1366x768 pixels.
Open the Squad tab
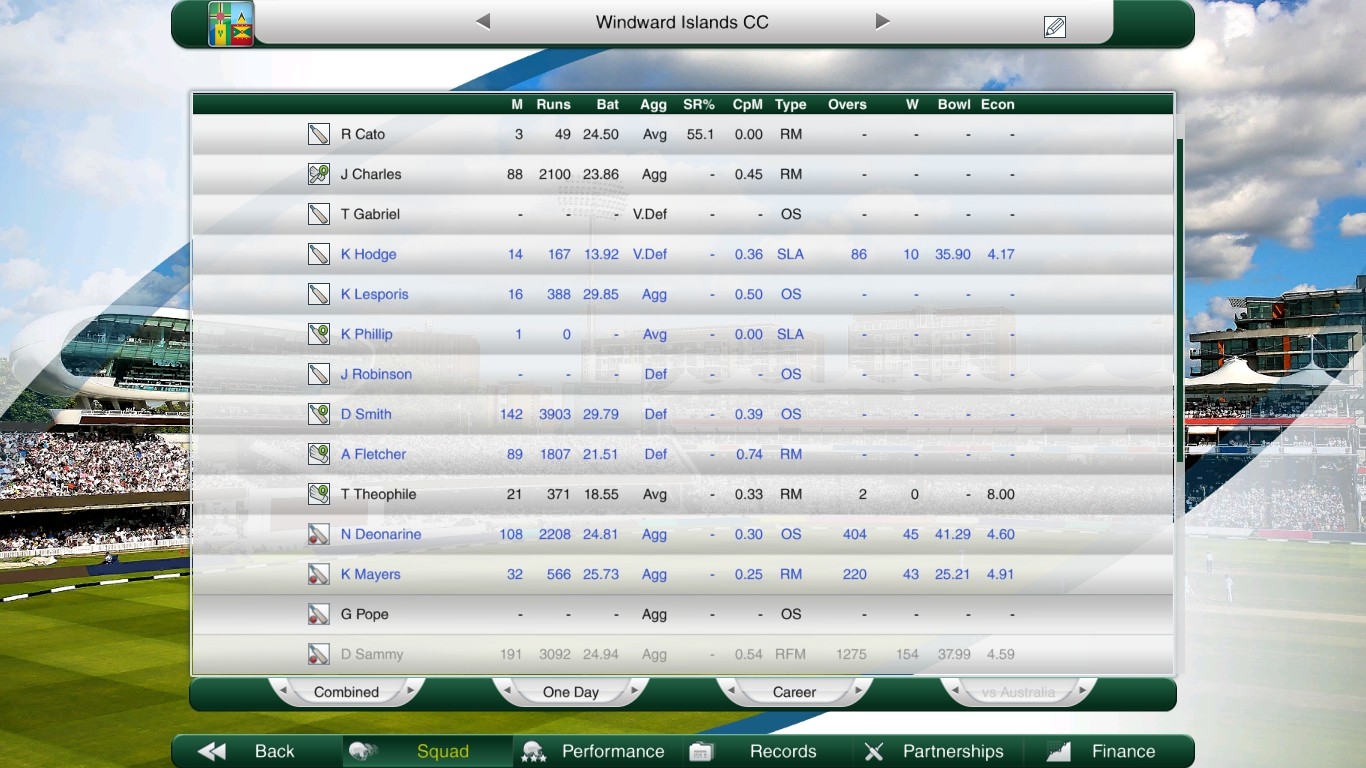427,752
